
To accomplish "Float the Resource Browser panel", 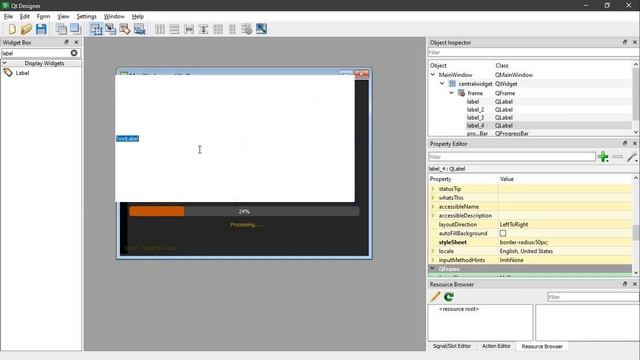I will coord(624,284).
